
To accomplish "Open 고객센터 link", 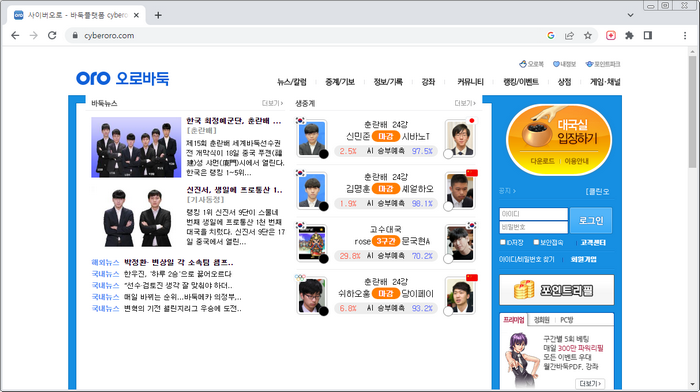I will click(593, 242).
